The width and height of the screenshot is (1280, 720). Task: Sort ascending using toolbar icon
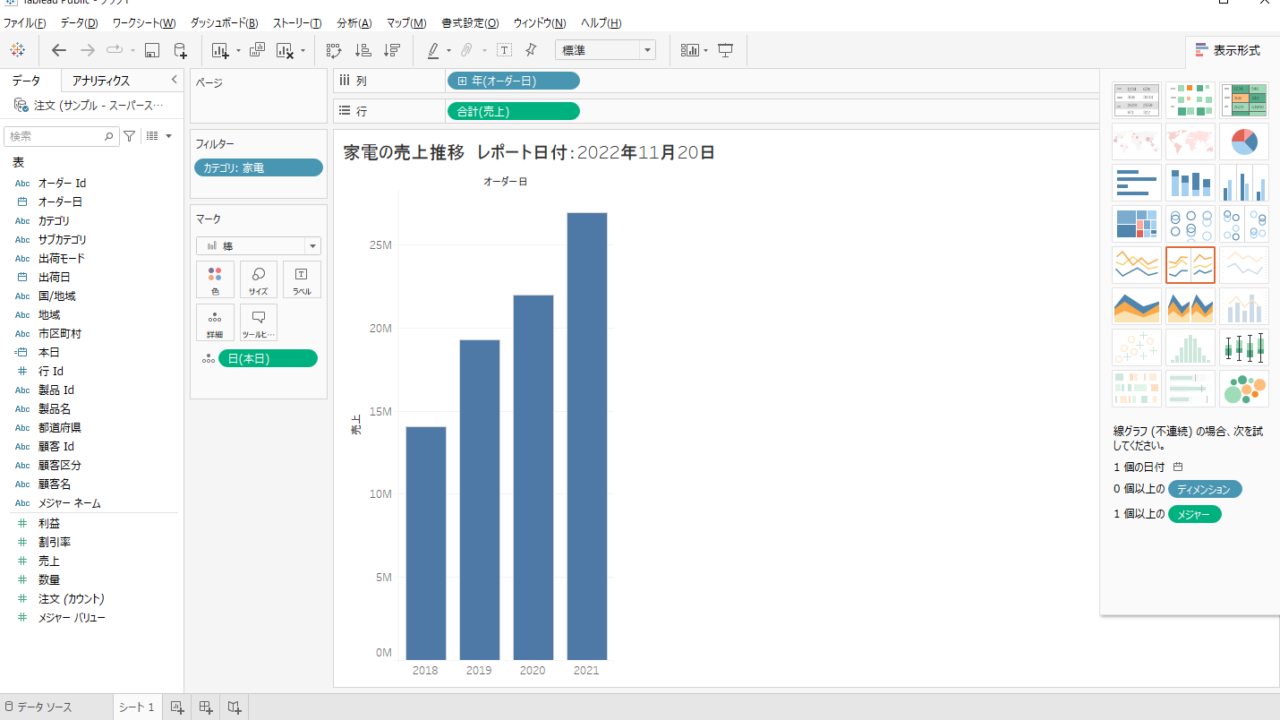[364, 50]
